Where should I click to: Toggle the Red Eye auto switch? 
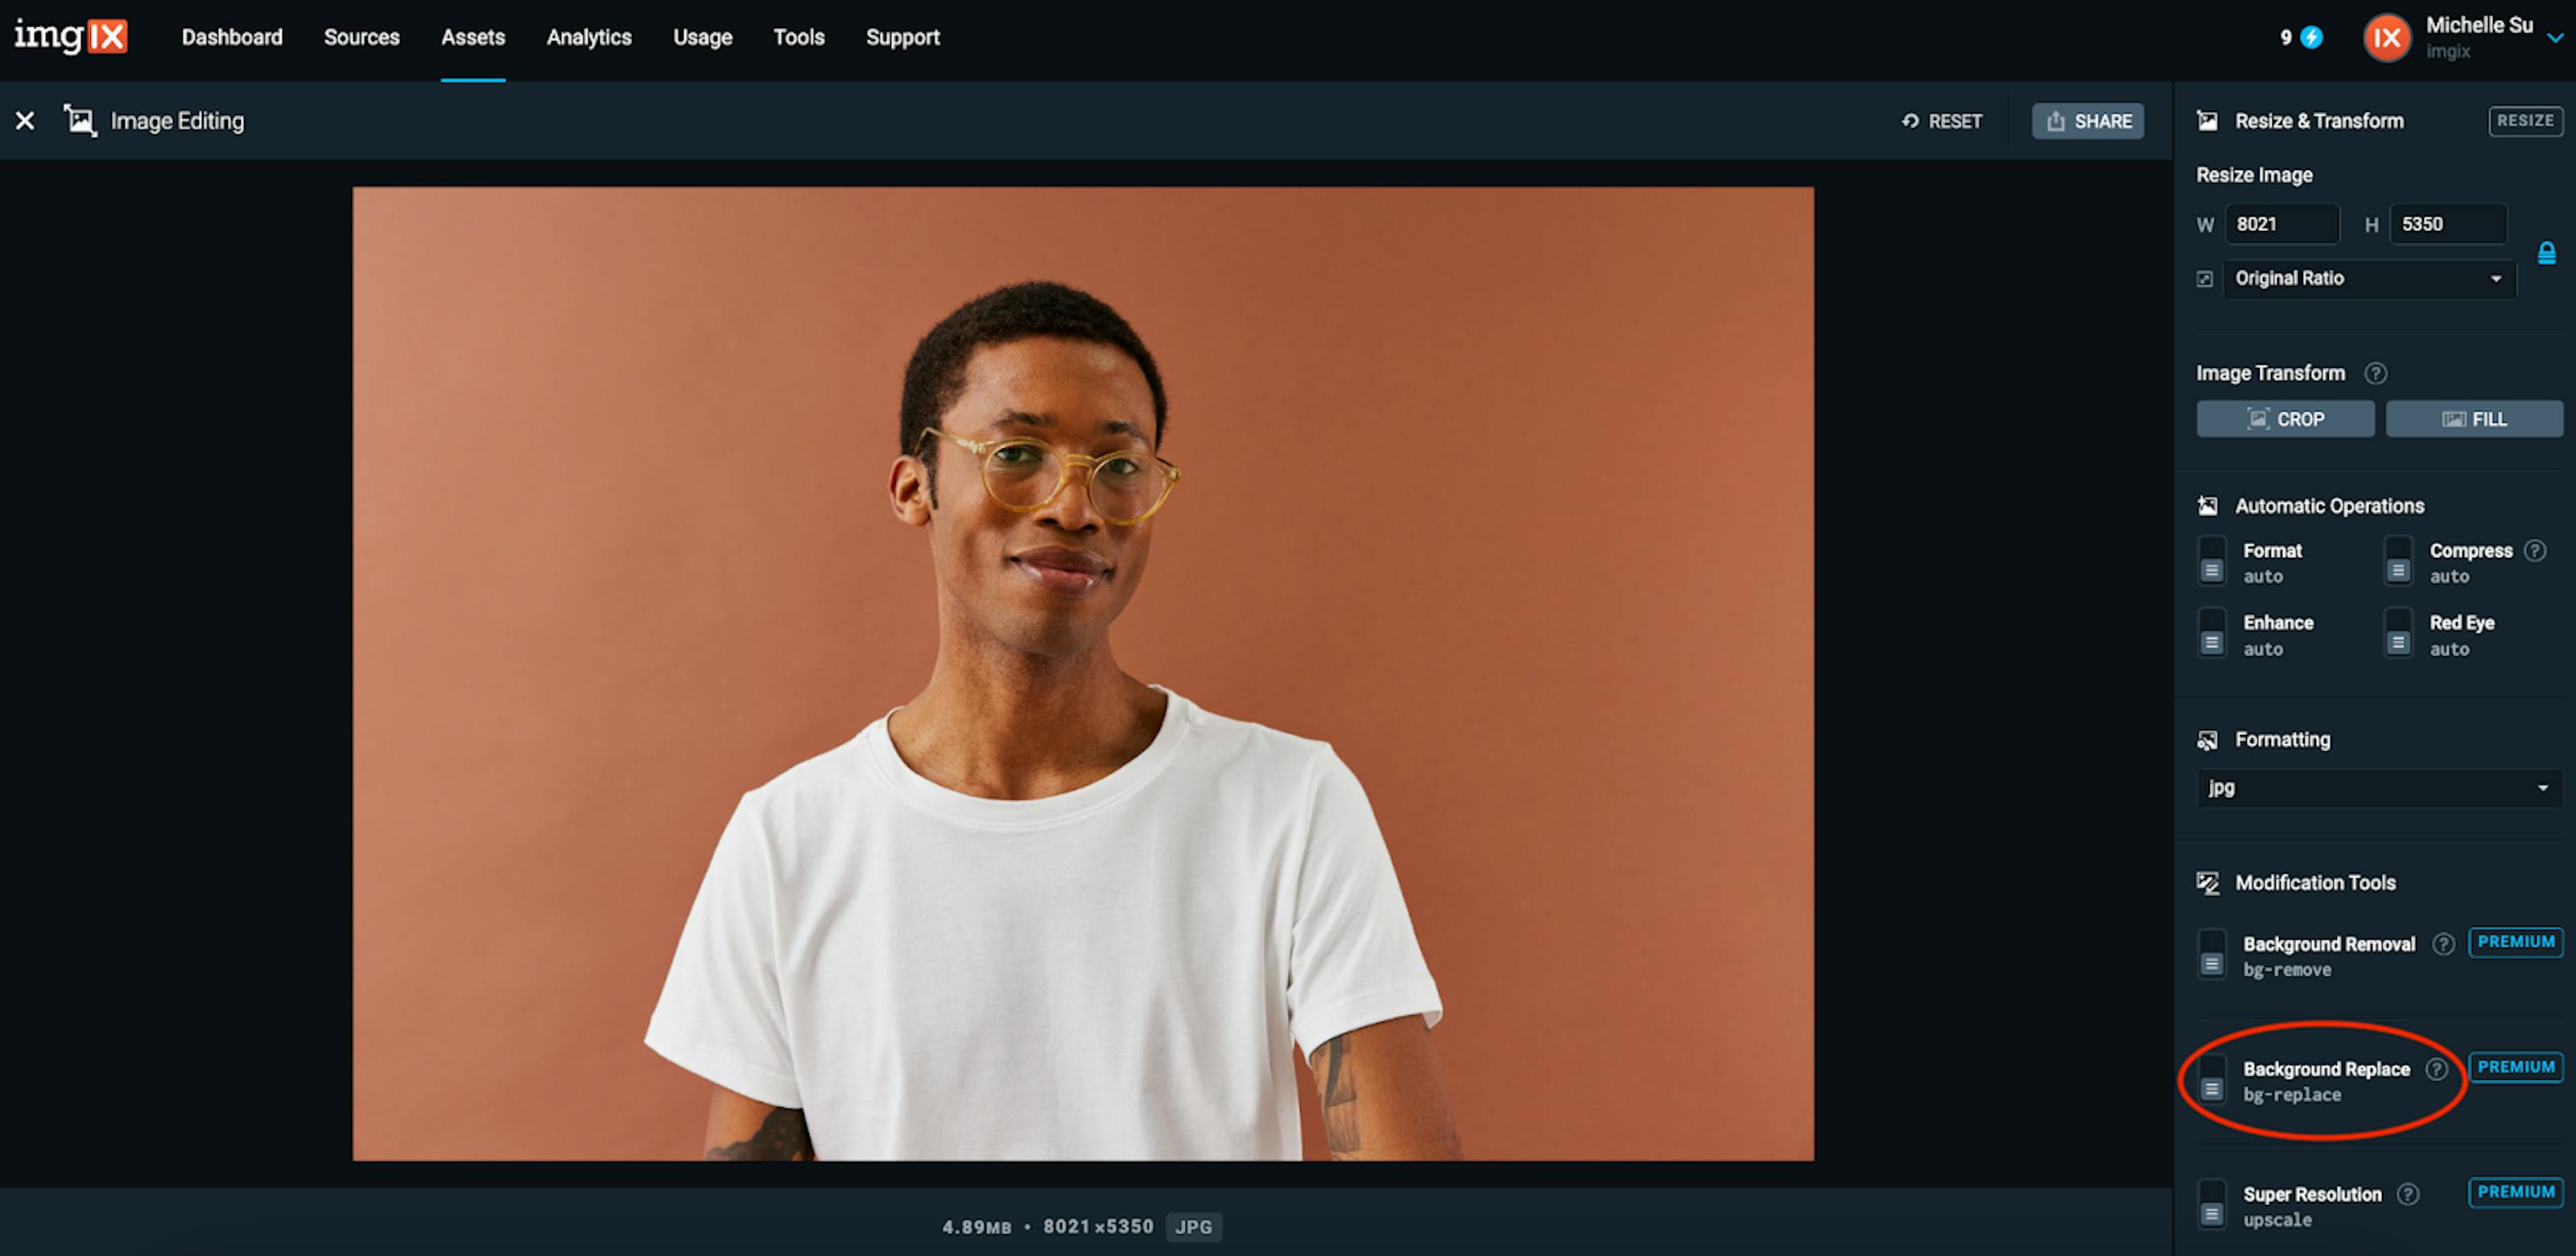coord(2397,633)
